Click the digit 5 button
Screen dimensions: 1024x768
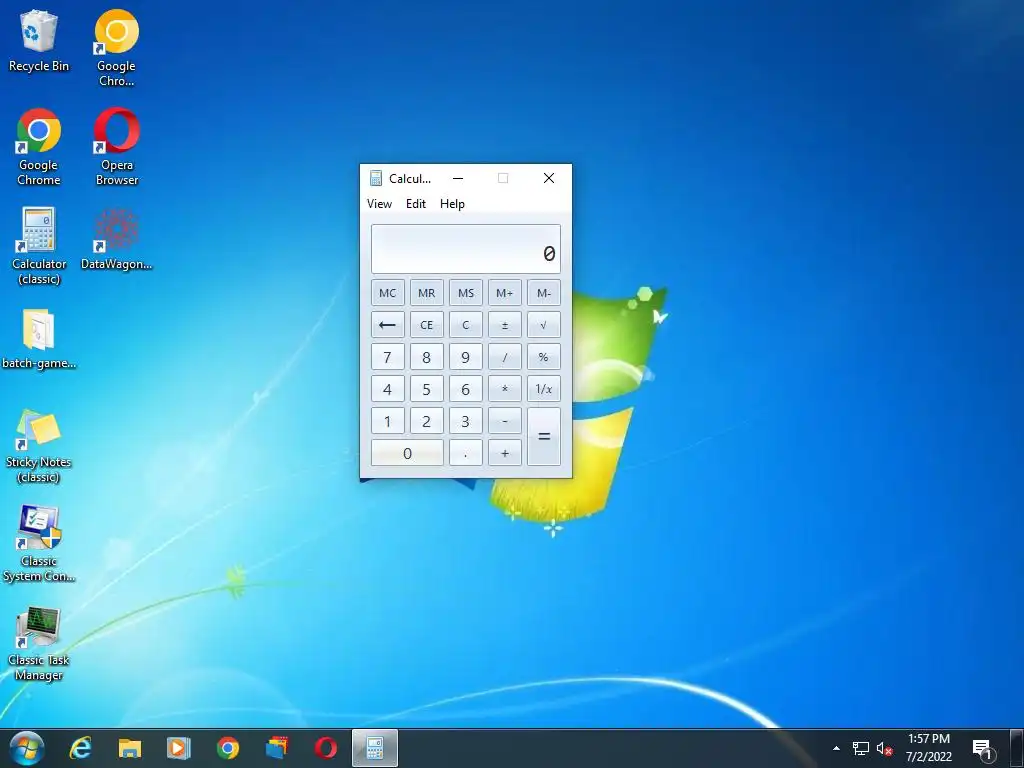click(426, 389)
